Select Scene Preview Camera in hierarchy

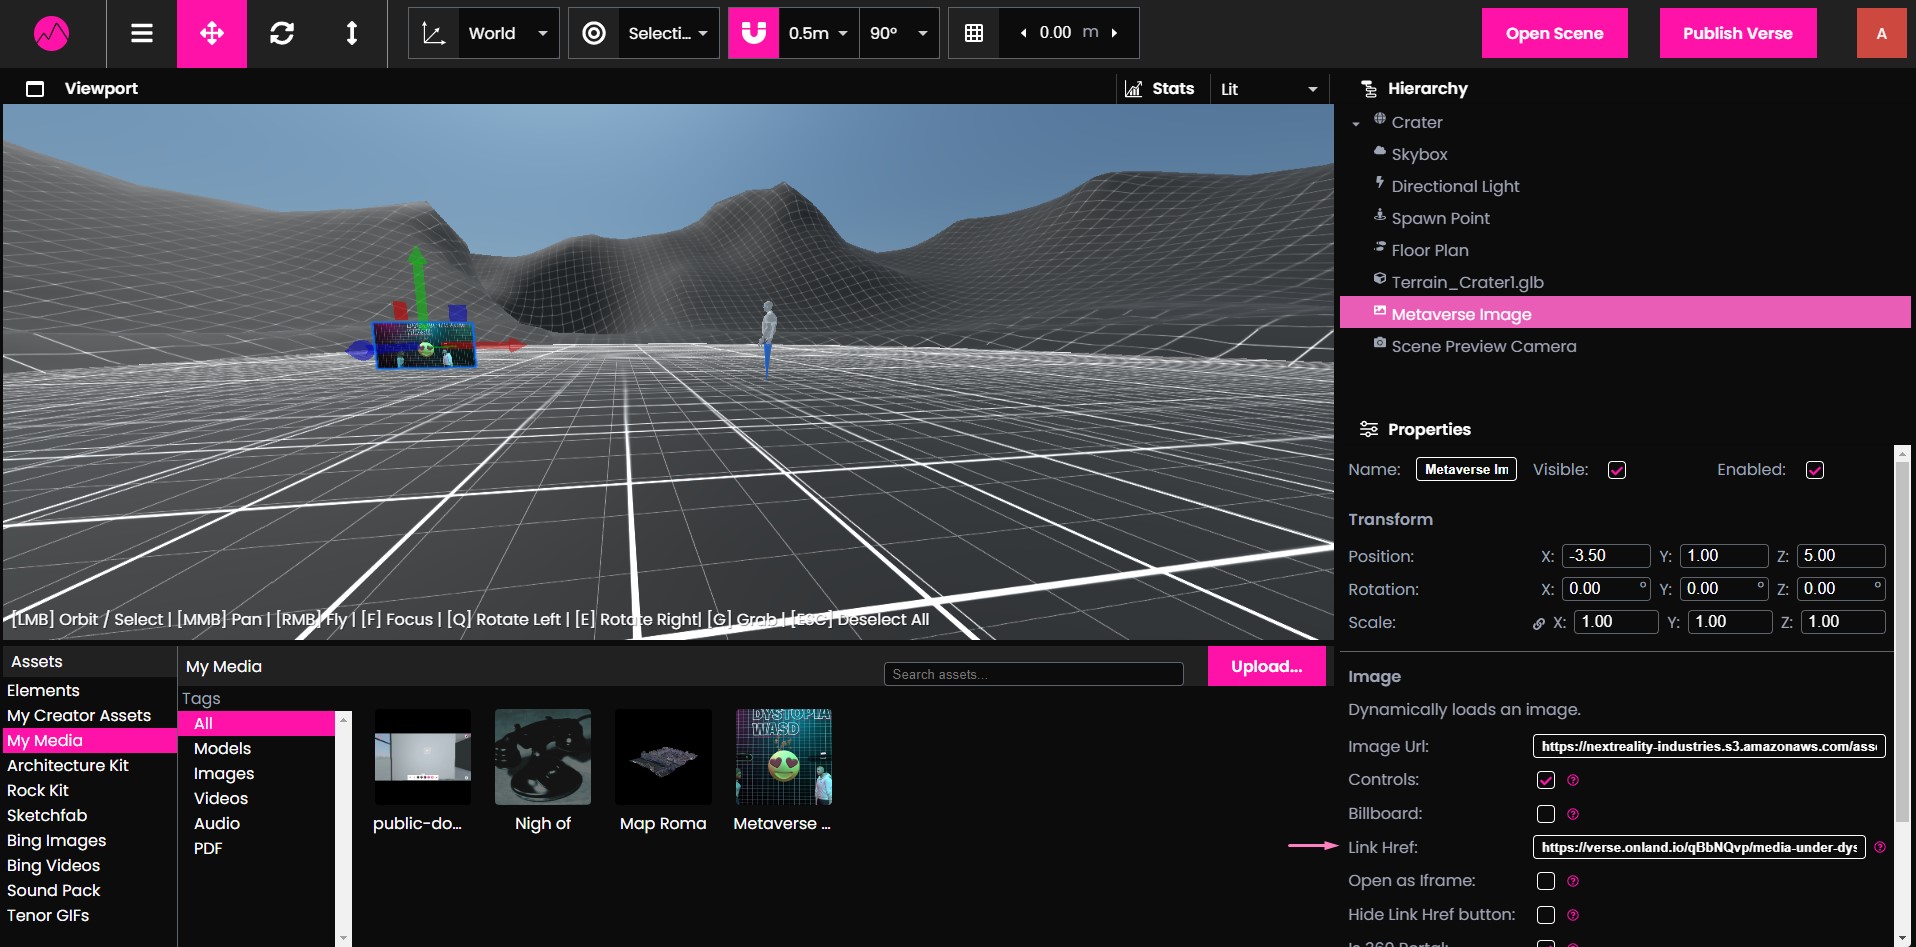(1483, 346)
